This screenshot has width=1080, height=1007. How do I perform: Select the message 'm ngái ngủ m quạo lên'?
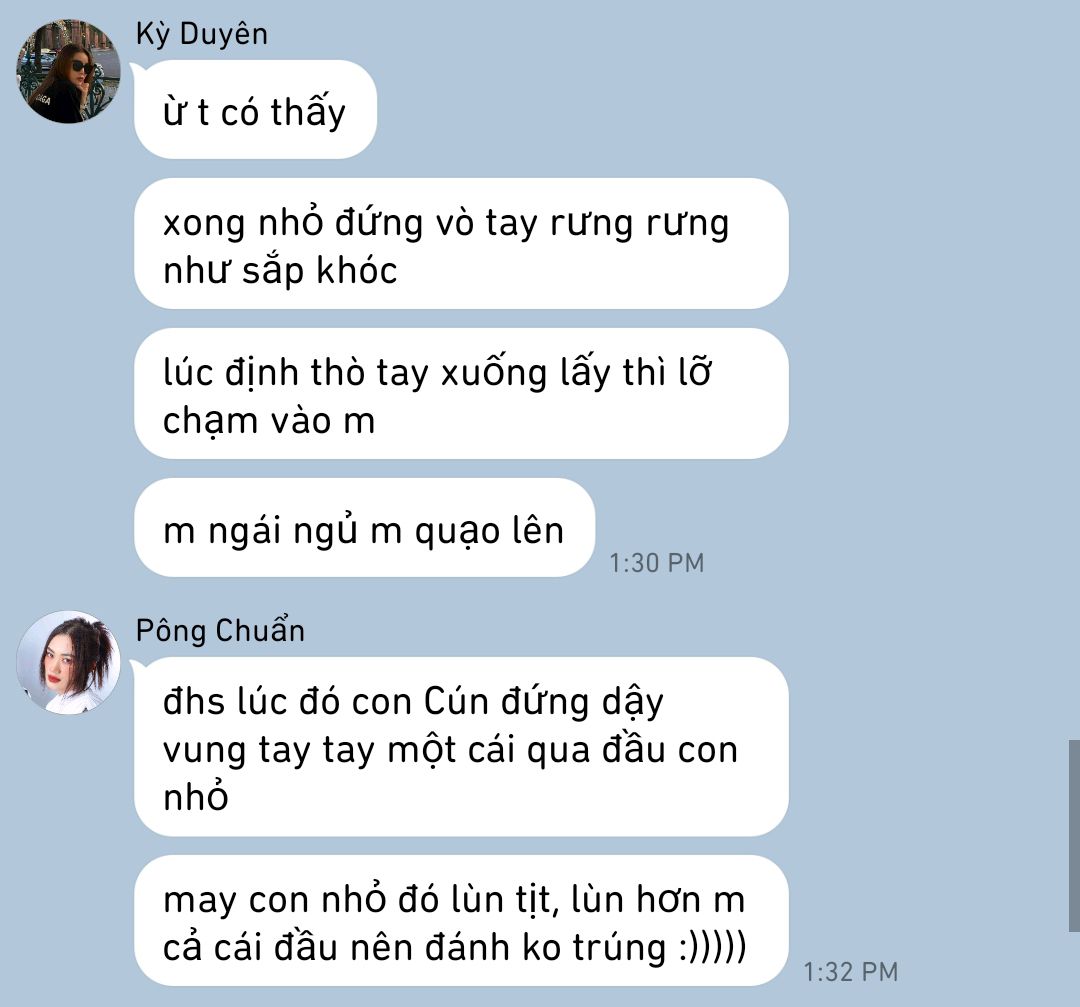(364, 528)
